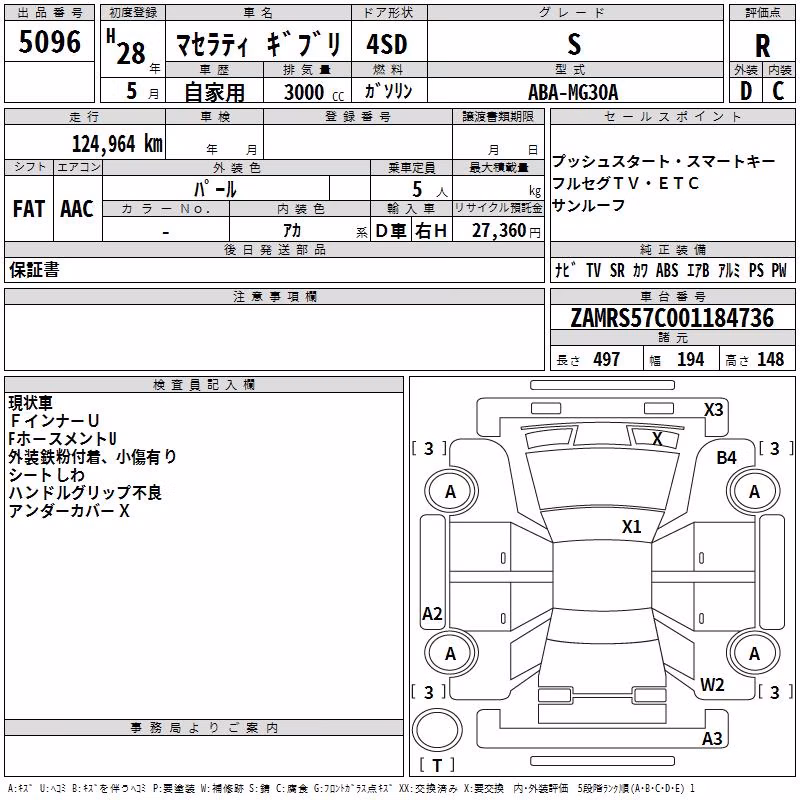Image resolution: width=800 pixels, height=800 pixels.
Task: Click recycle deposit 27,360円
Action: click(506, 231)
